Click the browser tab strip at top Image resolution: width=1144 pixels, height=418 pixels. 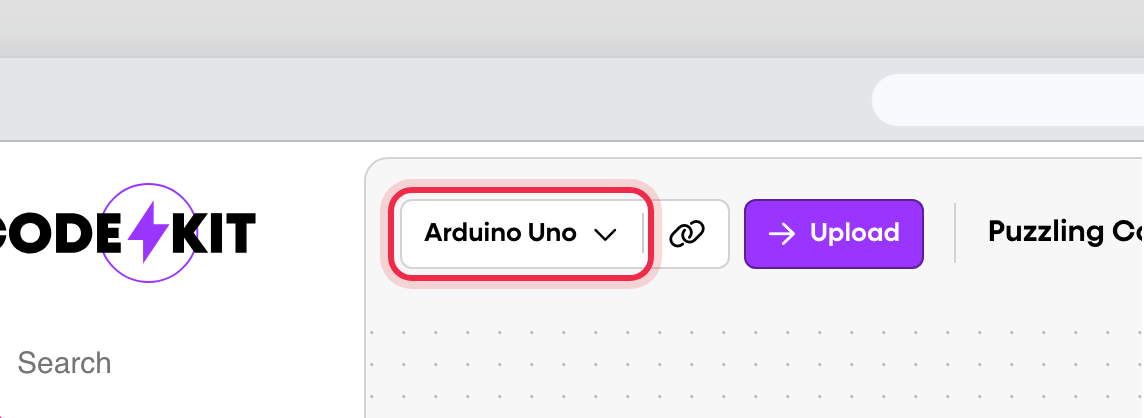570,28
